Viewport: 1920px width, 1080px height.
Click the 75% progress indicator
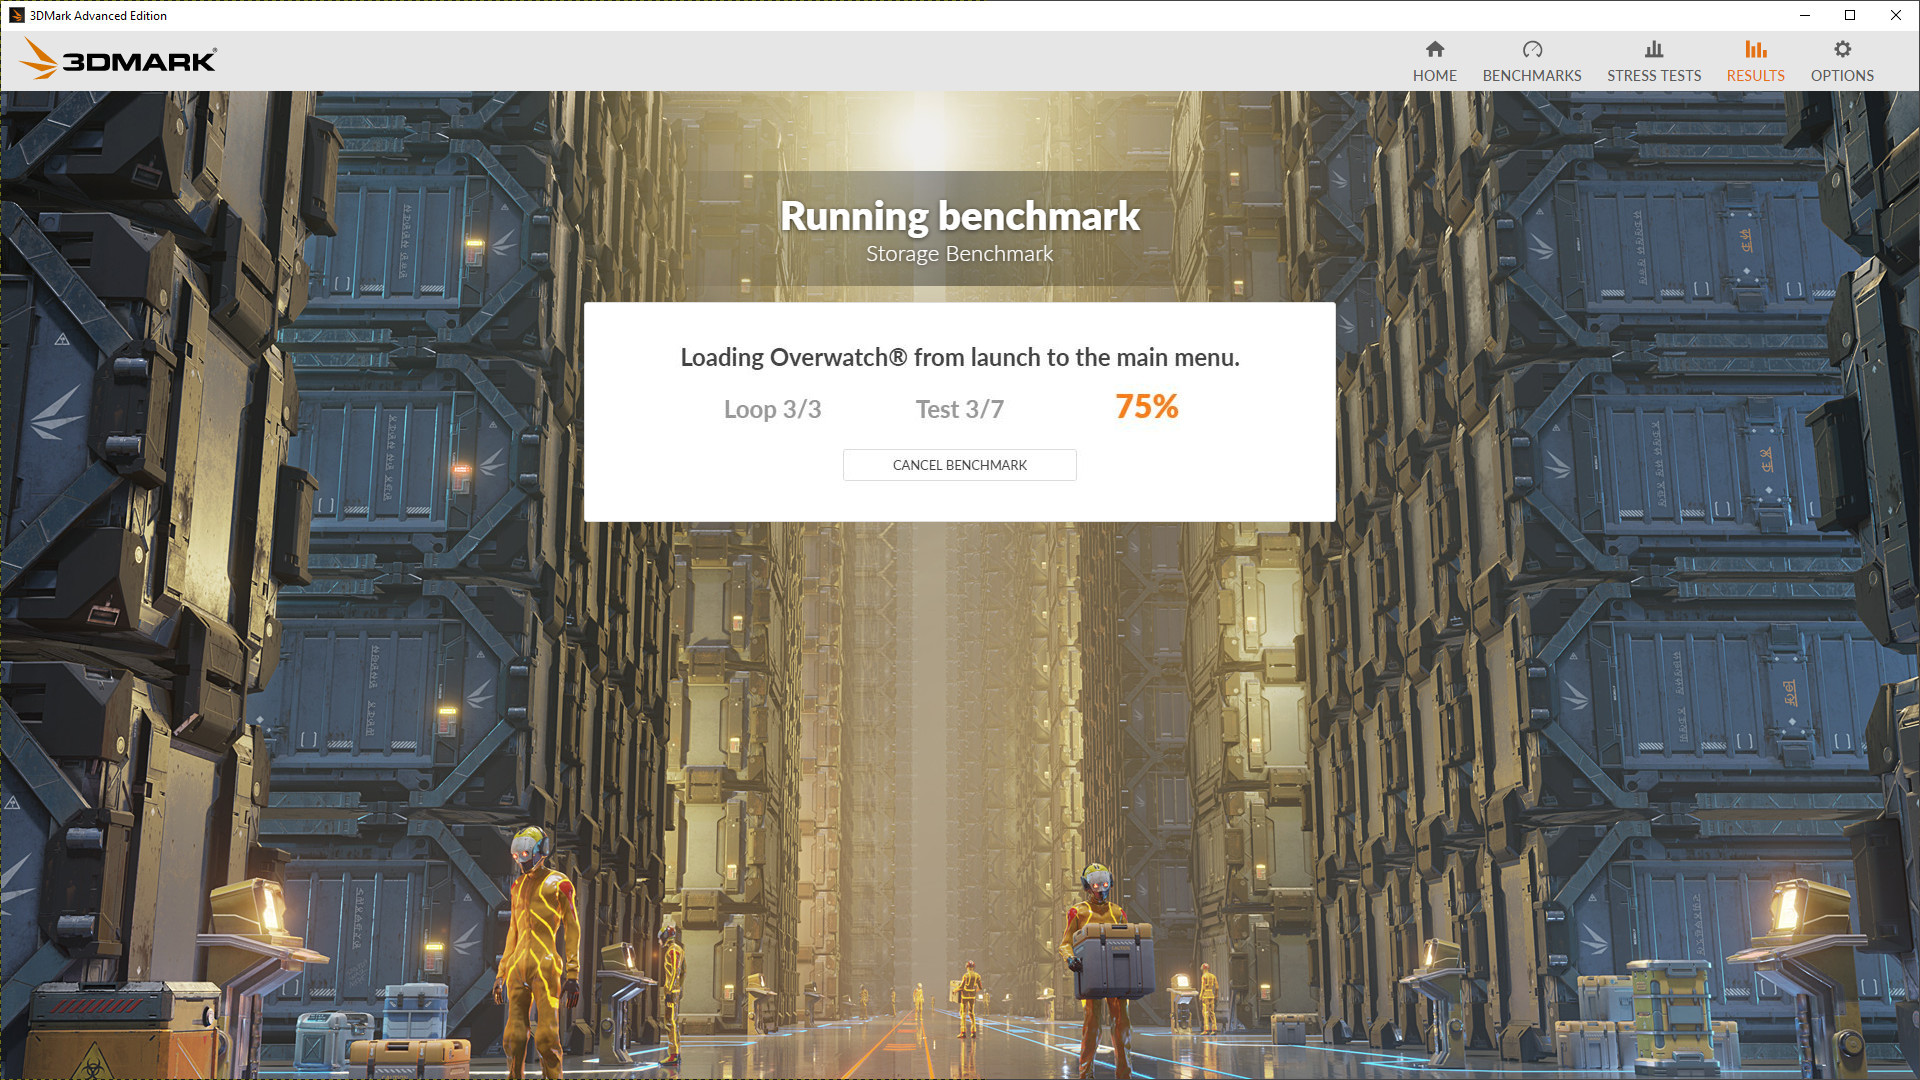[x=1147, y=406]
